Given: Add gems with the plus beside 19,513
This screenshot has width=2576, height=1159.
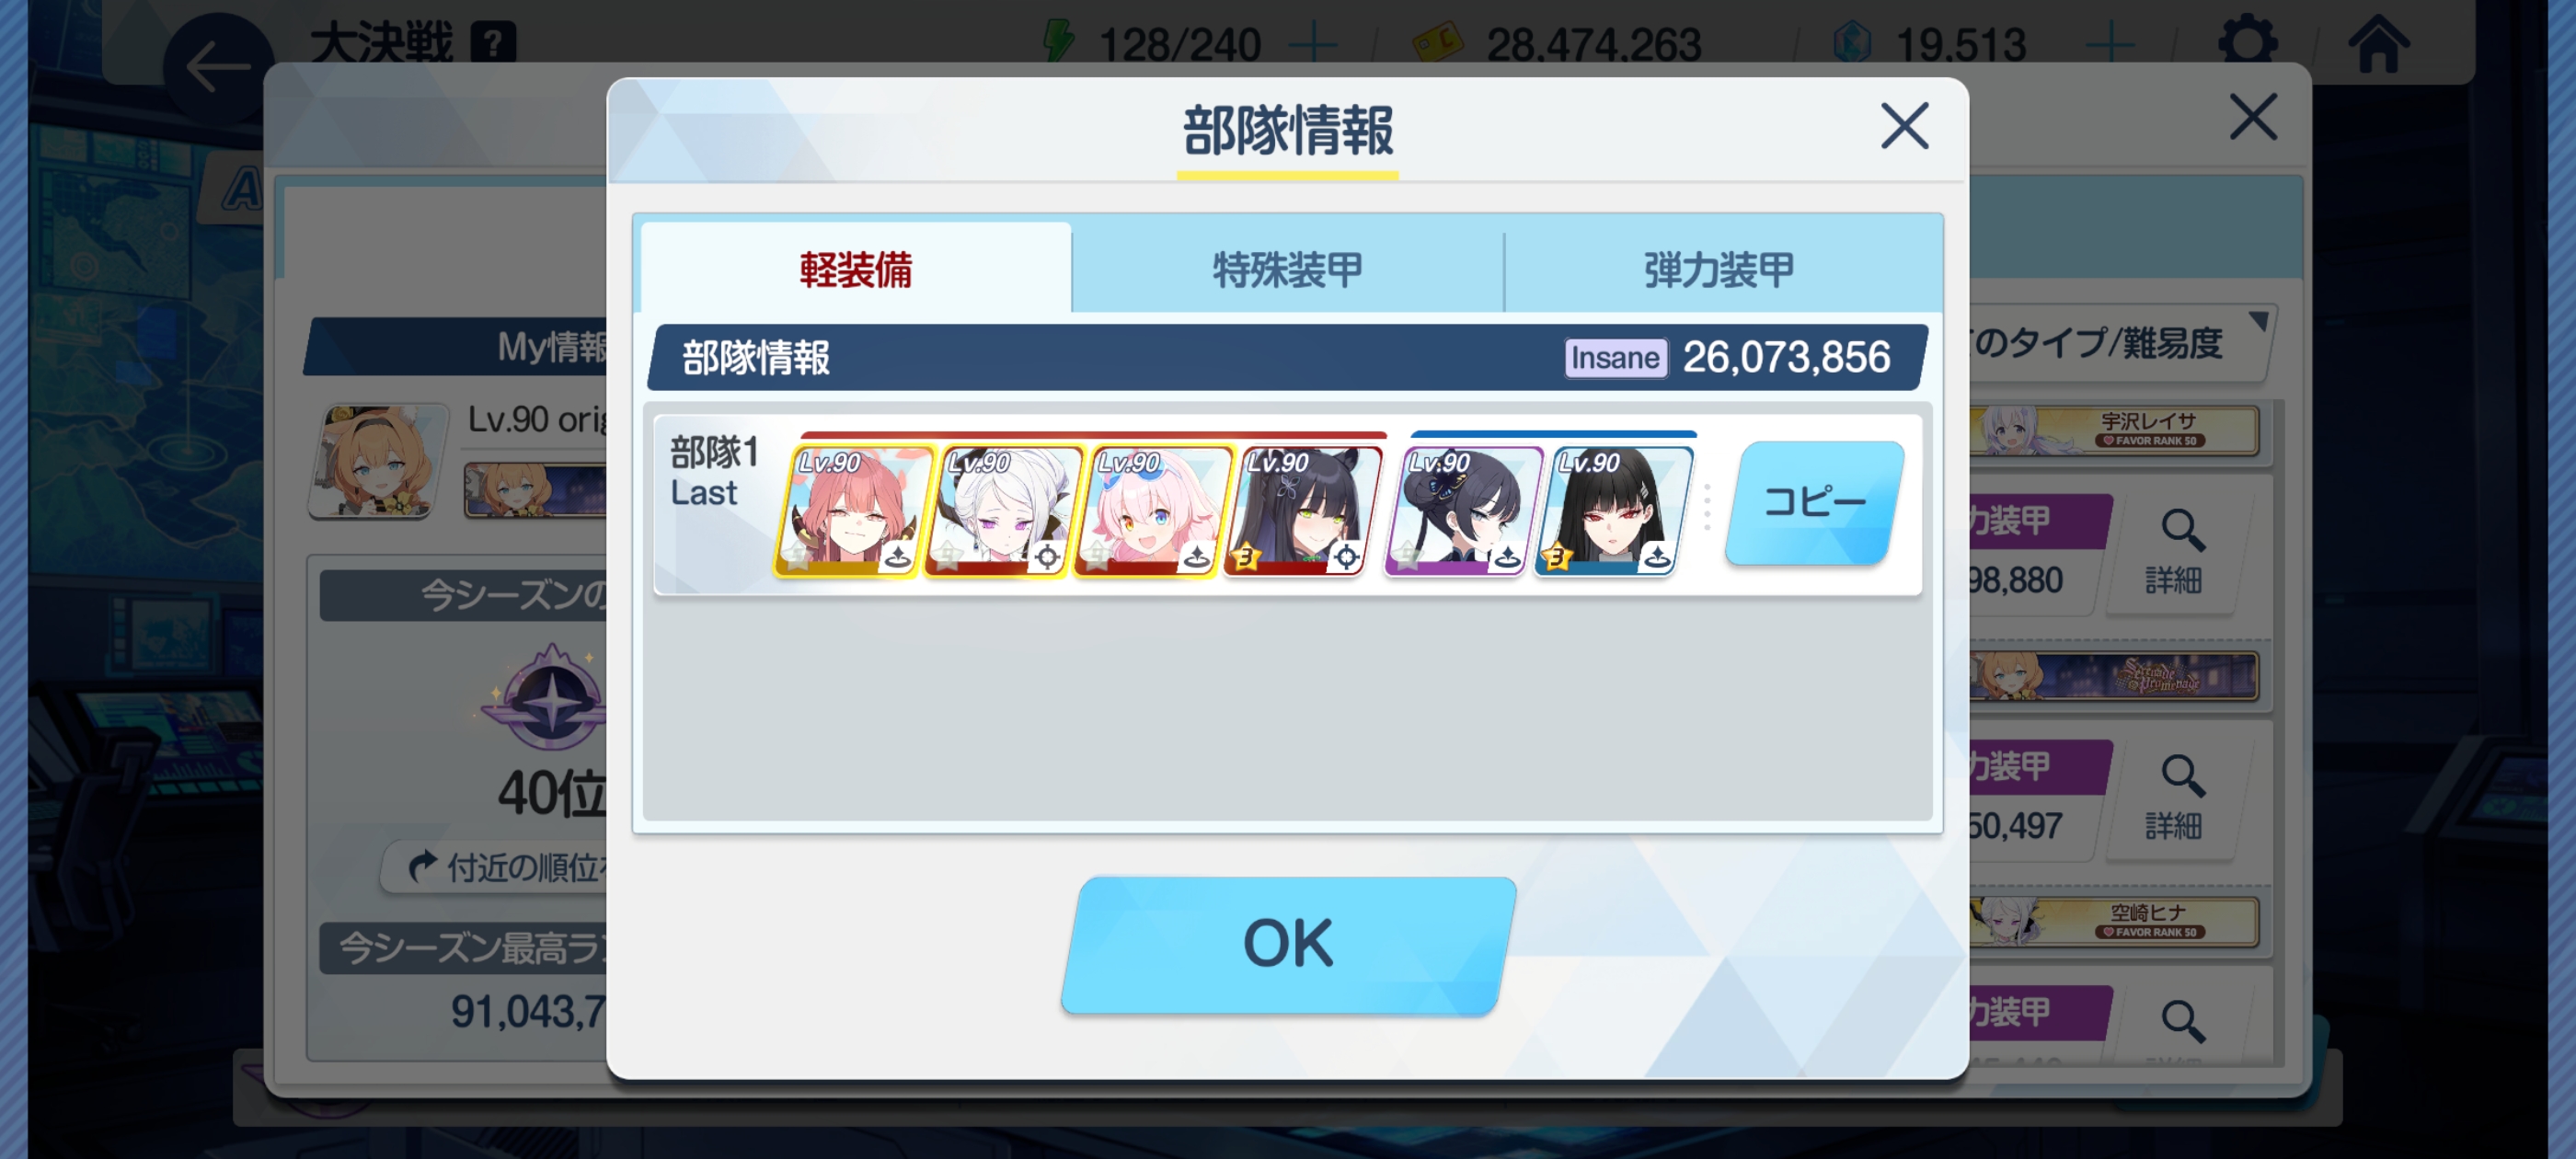Looking at the screenshot, I should point(2110,44).
